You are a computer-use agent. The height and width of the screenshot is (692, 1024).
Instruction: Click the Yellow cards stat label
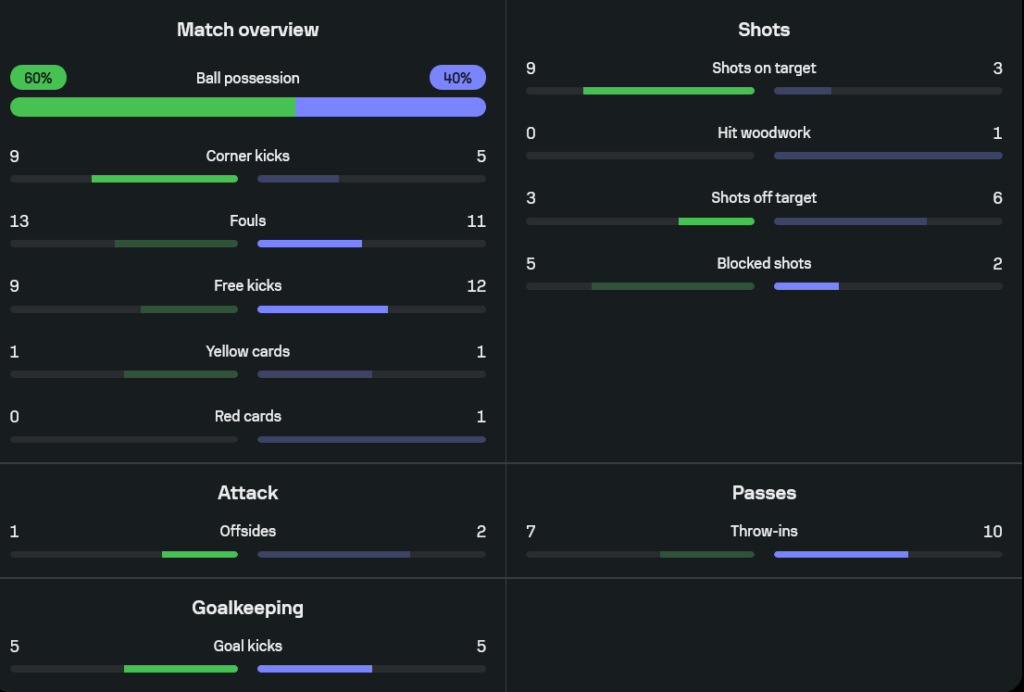click(x=248, y=352)
